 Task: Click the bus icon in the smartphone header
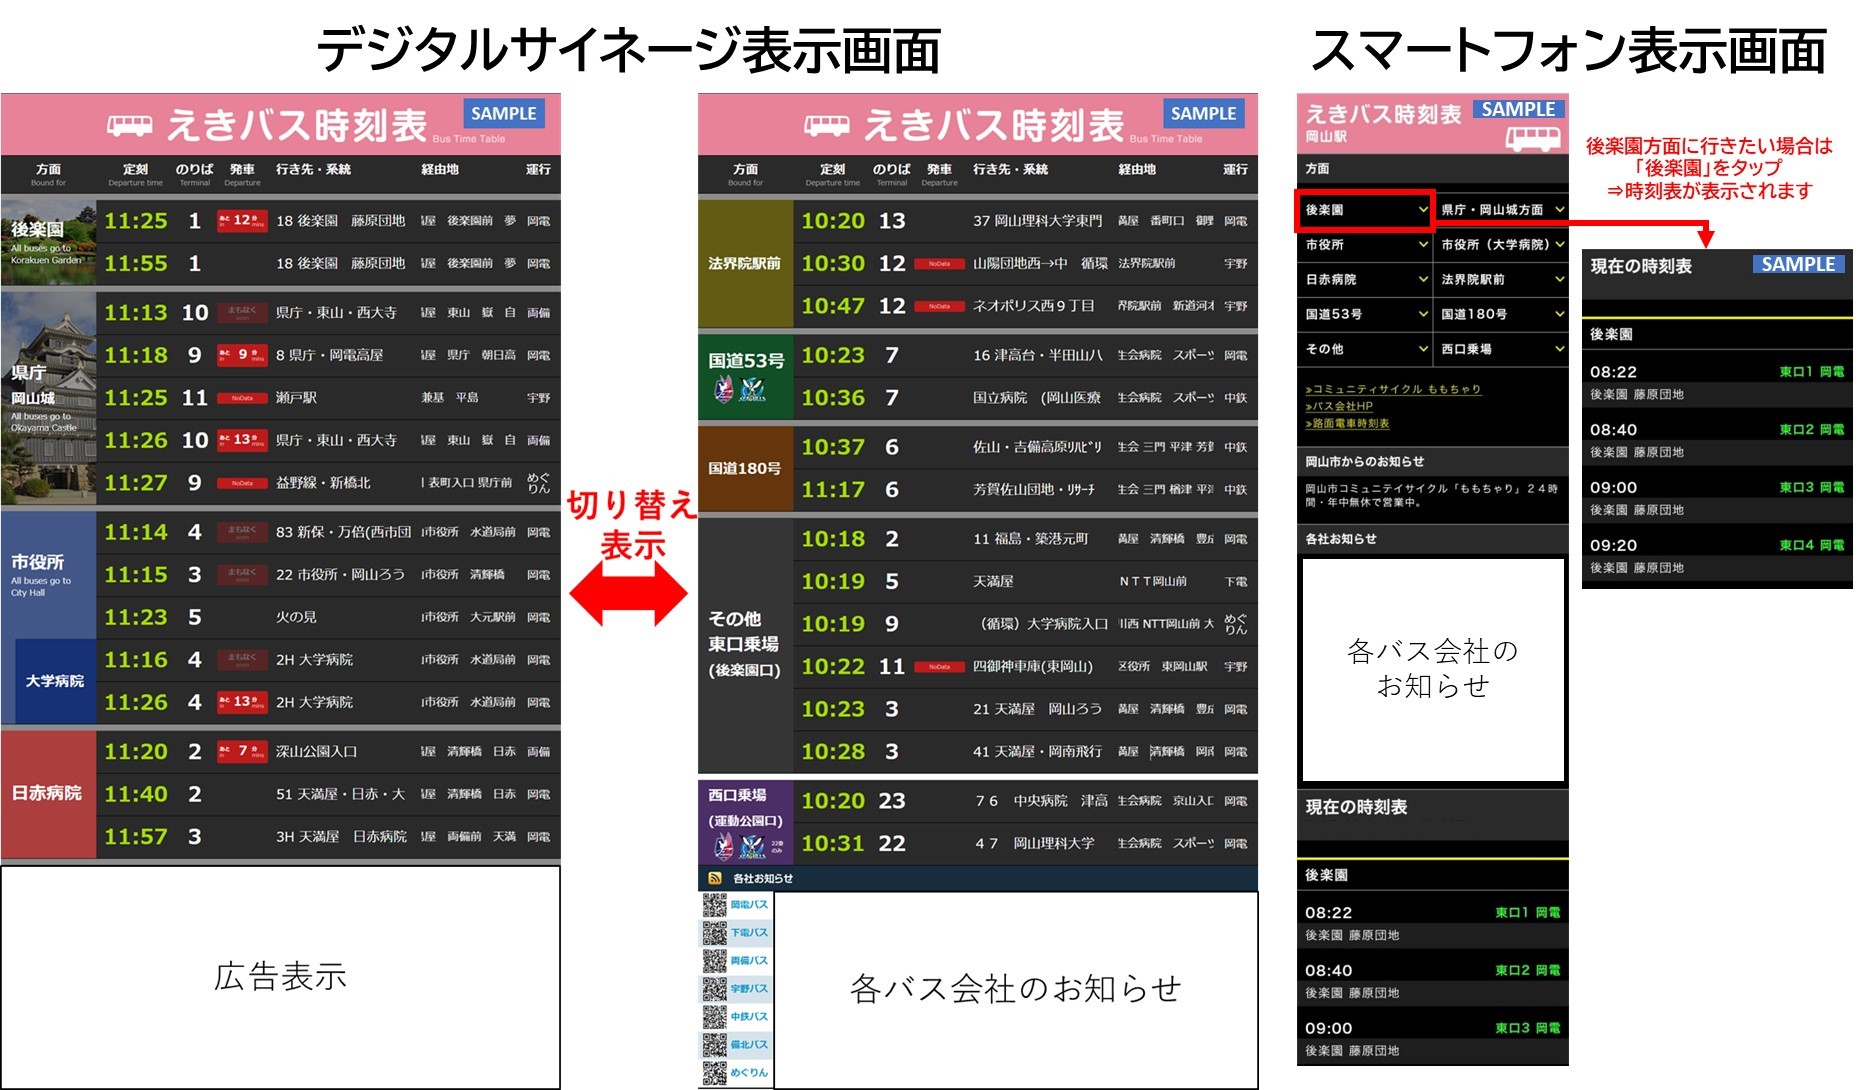pyautogui.click(x=1533, y=138)
